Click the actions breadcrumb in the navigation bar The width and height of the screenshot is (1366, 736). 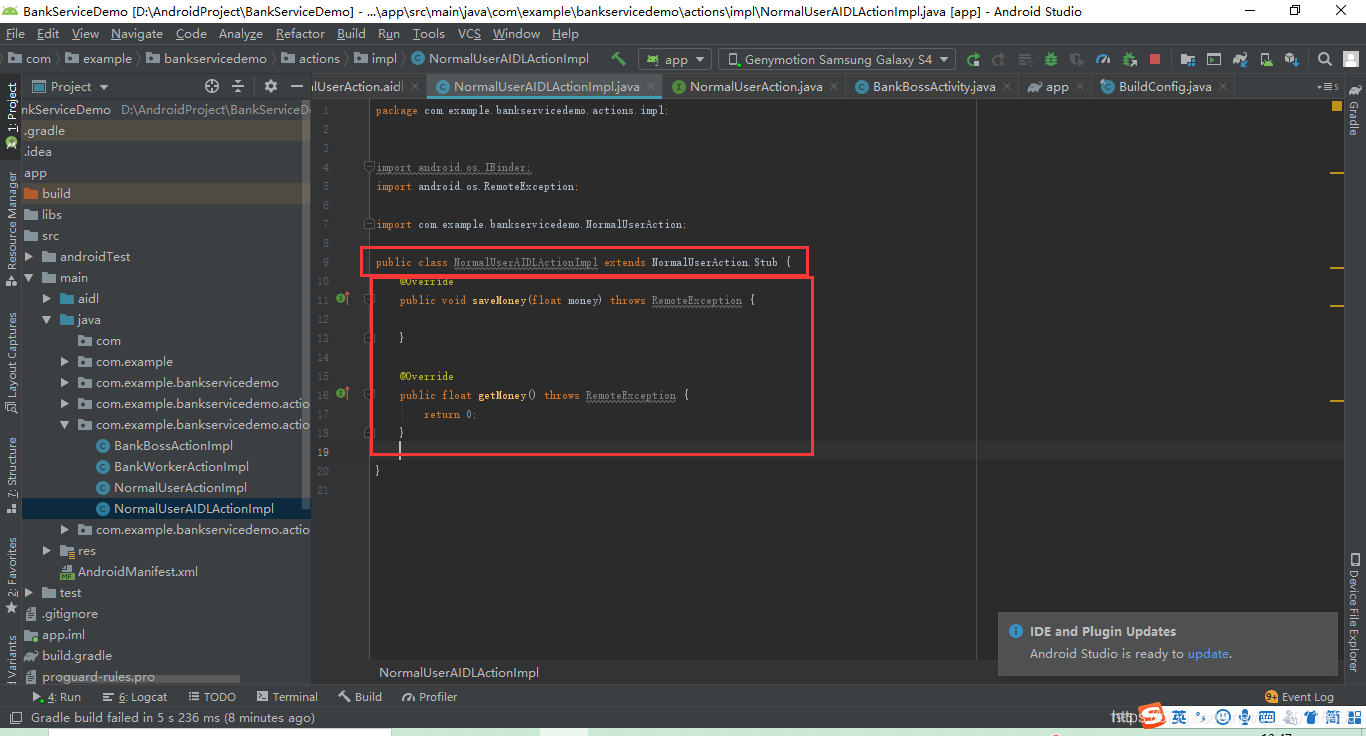[310, 59]
